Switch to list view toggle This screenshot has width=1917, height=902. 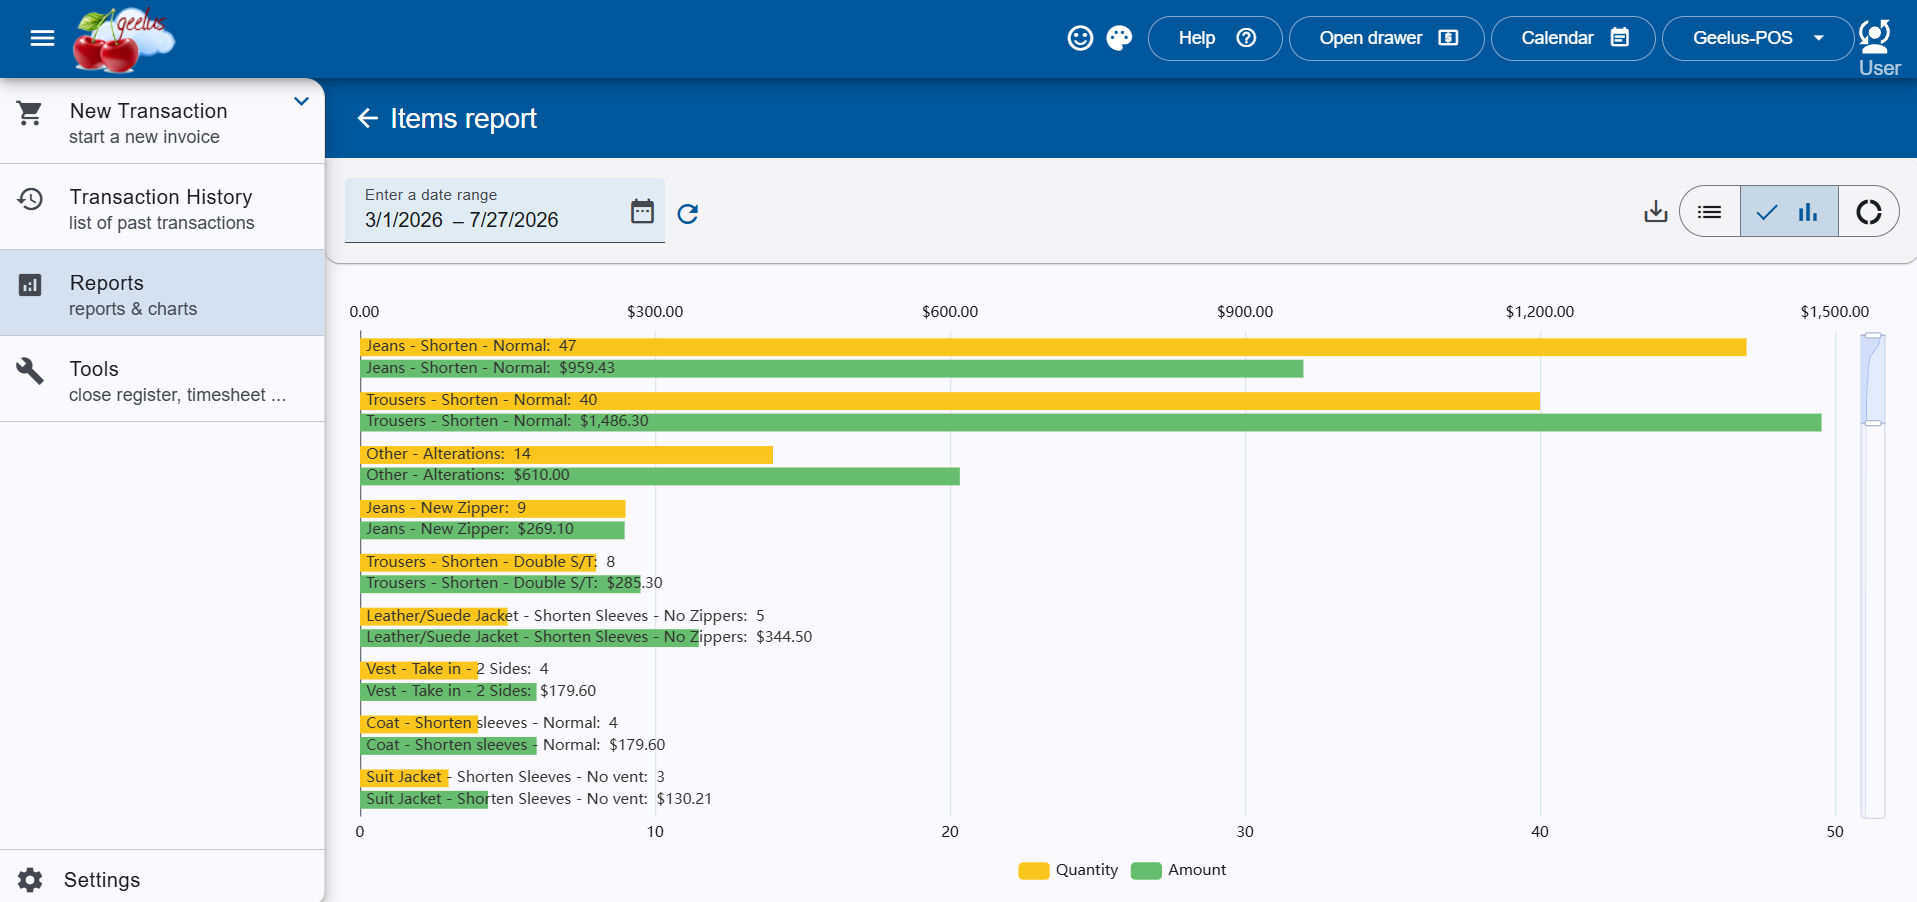click(x=1710, y=211)
